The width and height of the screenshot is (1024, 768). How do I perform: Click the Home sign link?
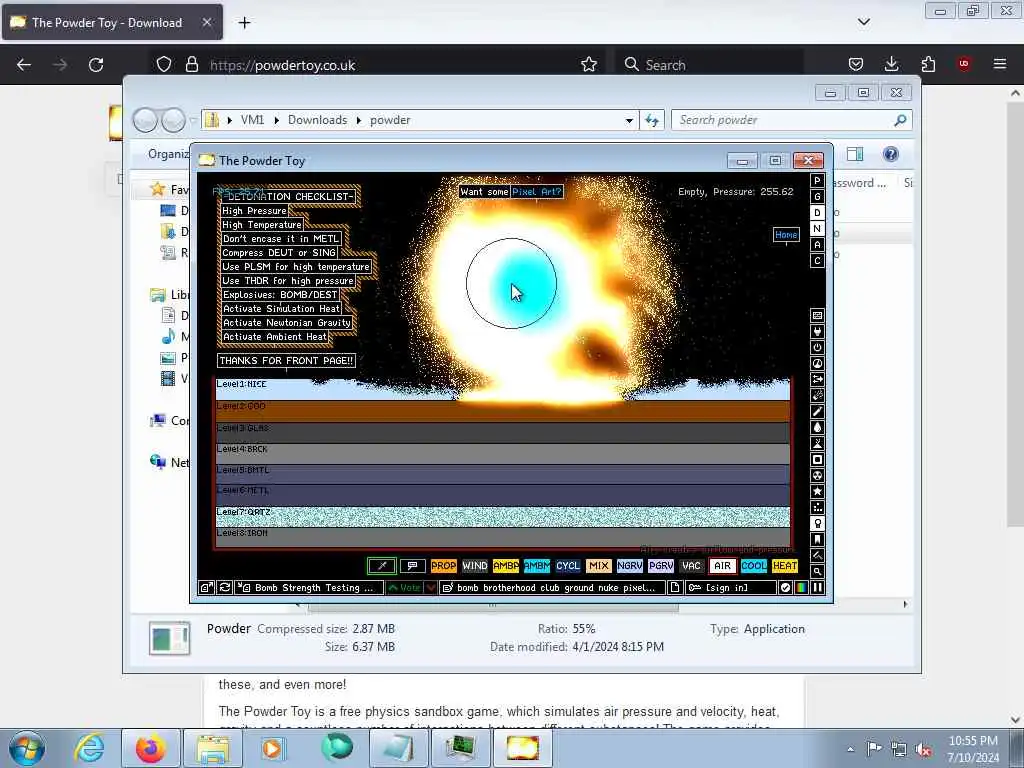pyautogui.click(x=786, y=234)
